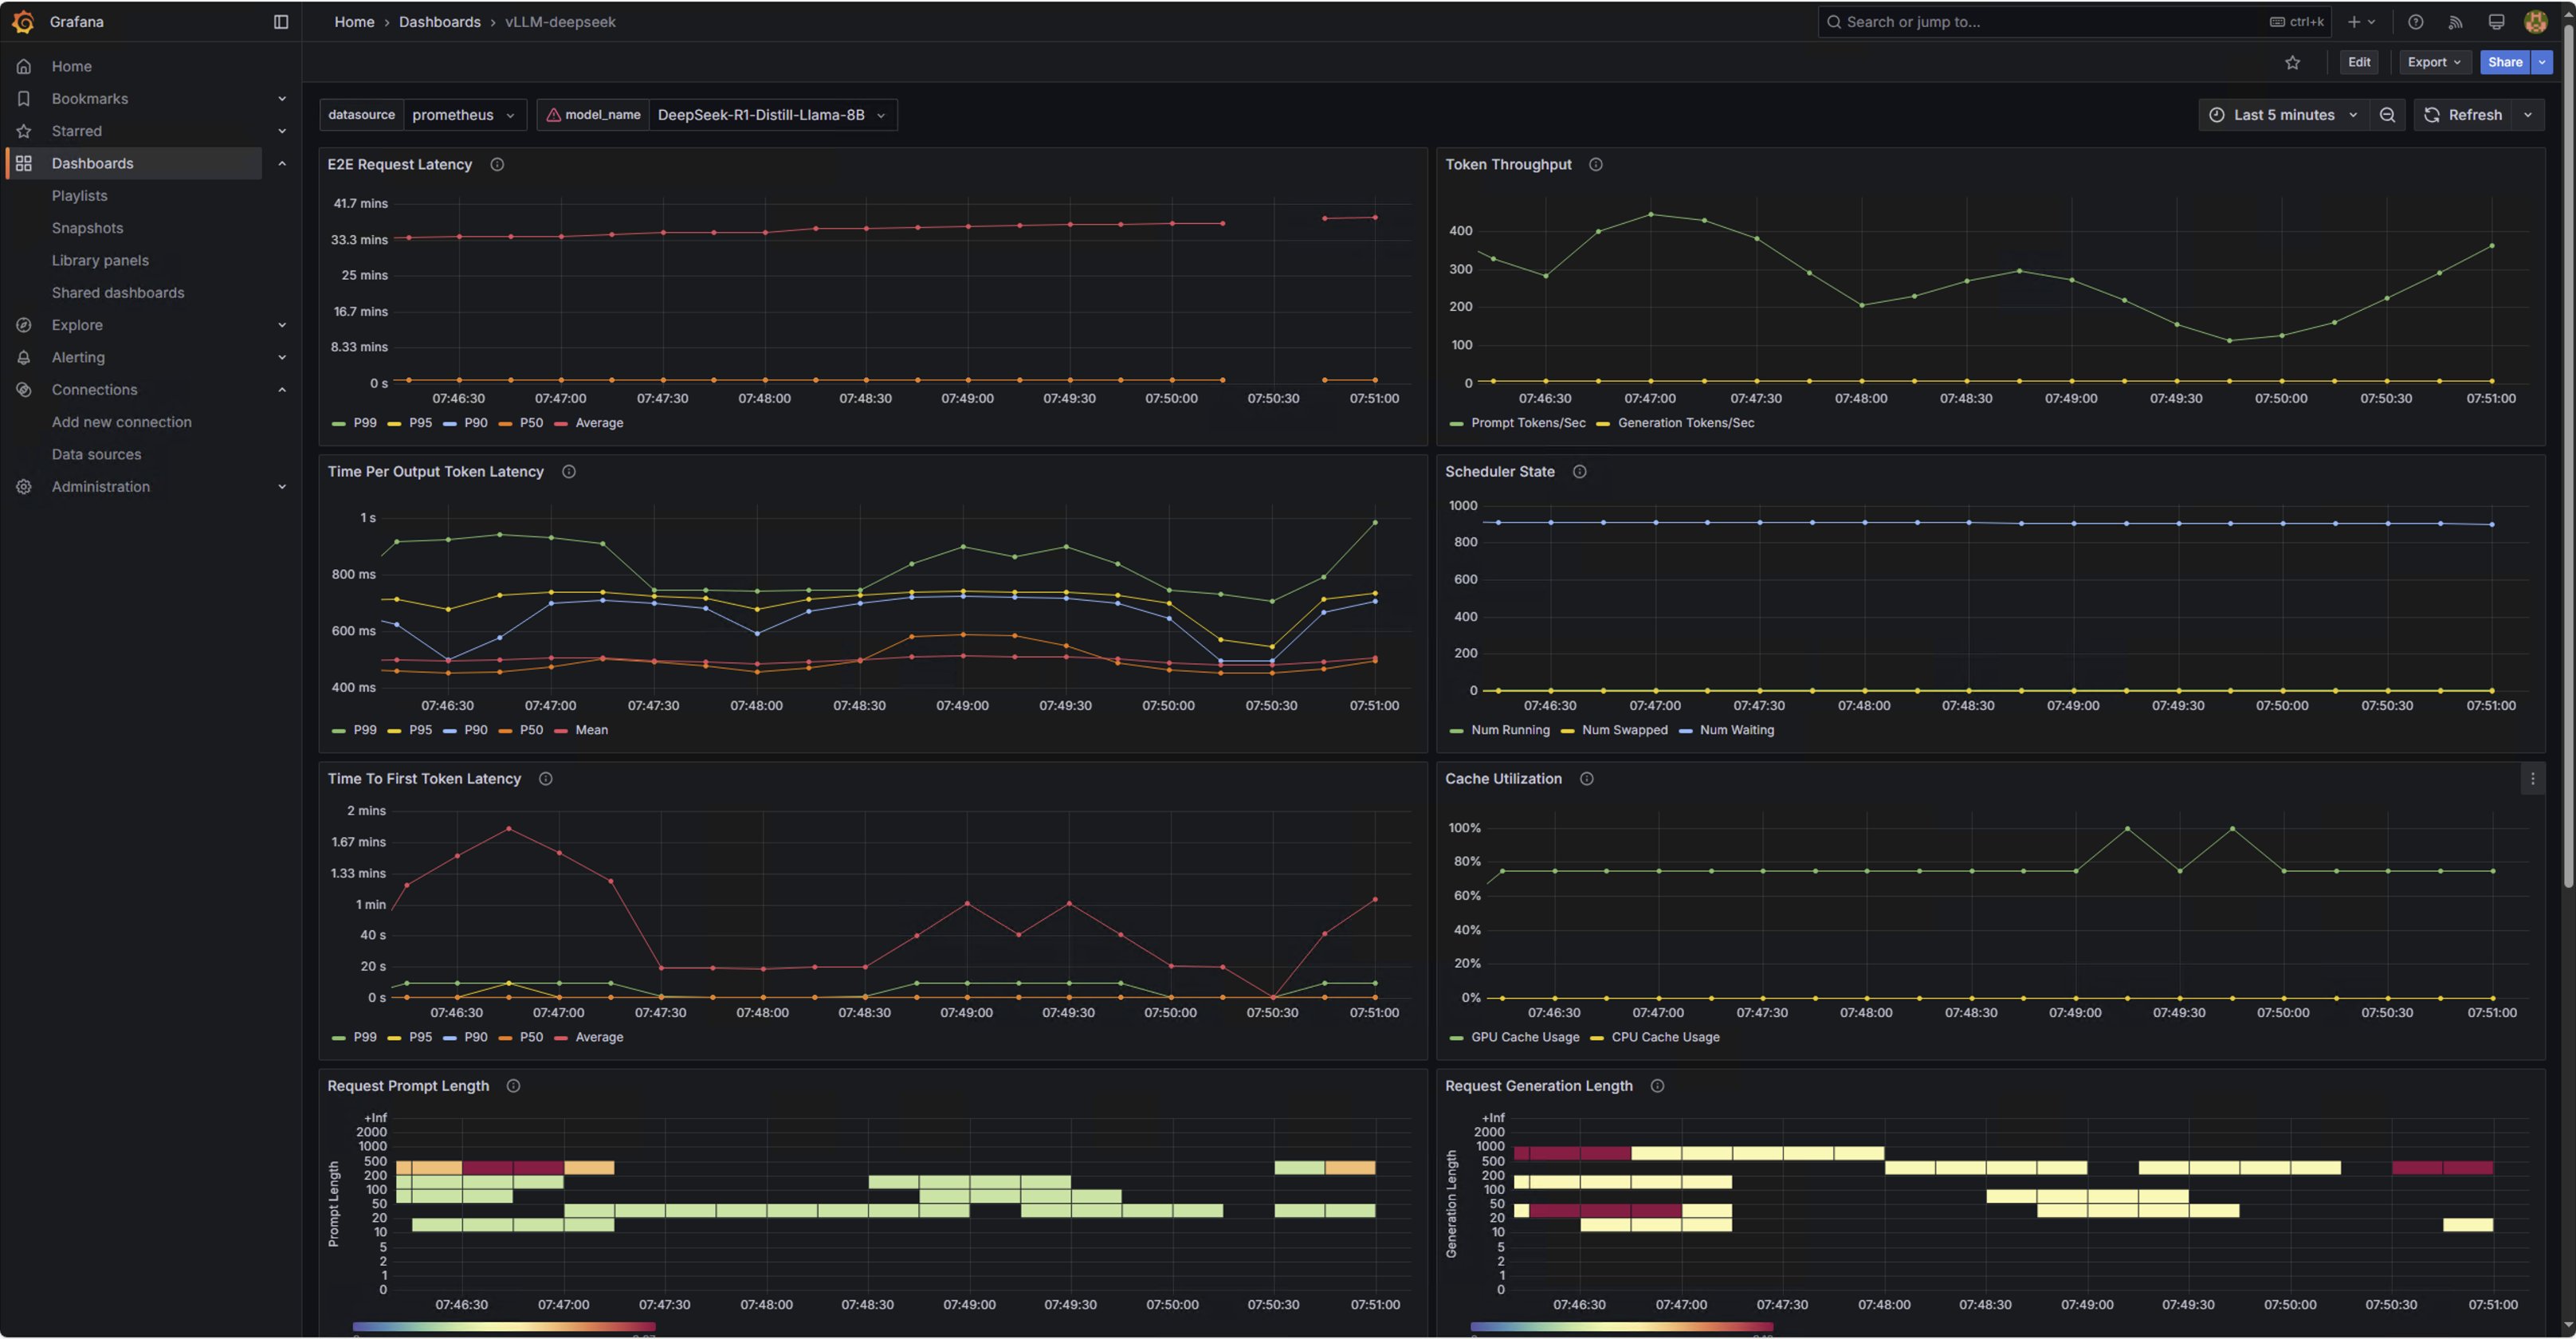Click the user avatar profile icon

tap(2535, 21)
